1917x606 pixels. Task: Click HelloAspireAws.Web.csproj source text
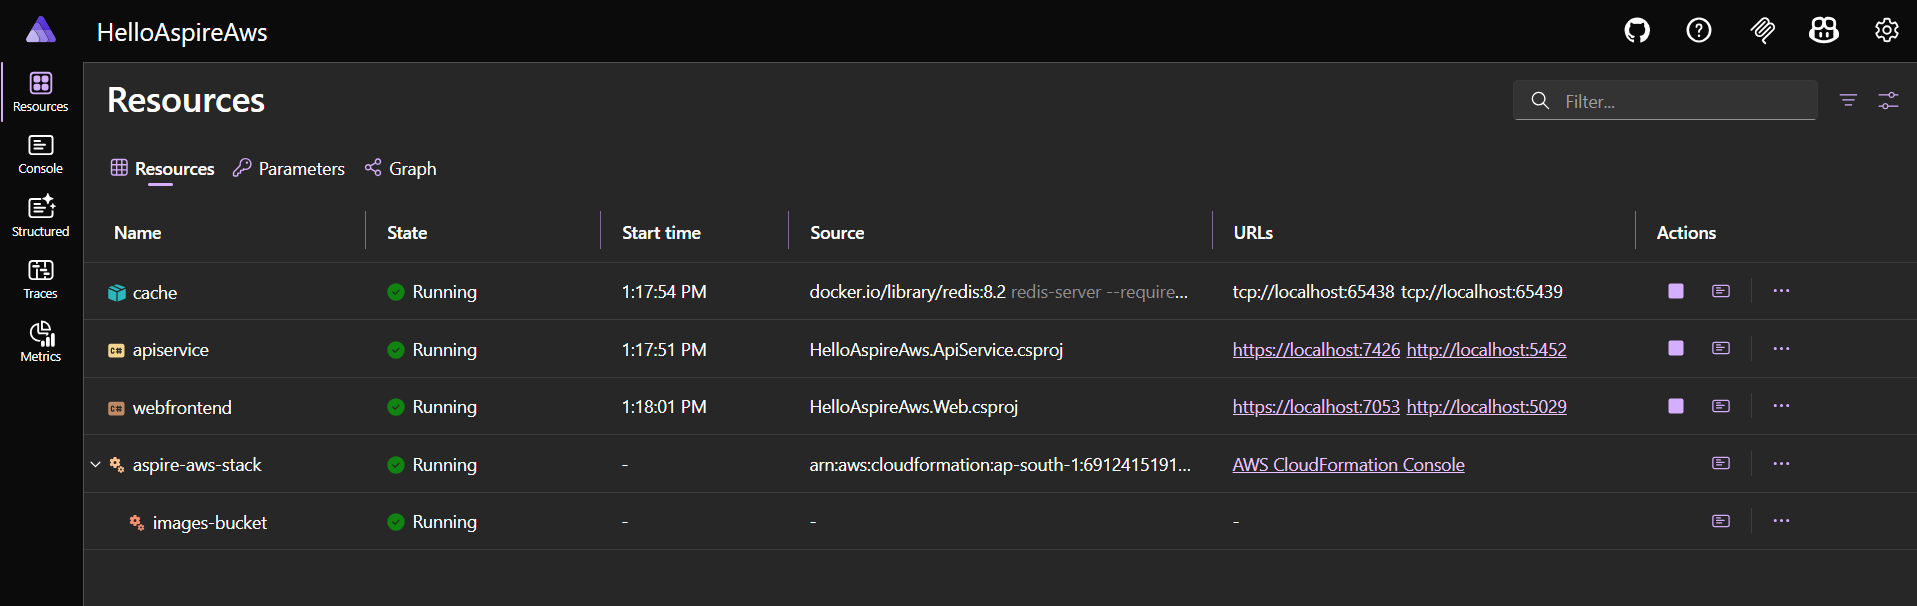tap(914, 406)
